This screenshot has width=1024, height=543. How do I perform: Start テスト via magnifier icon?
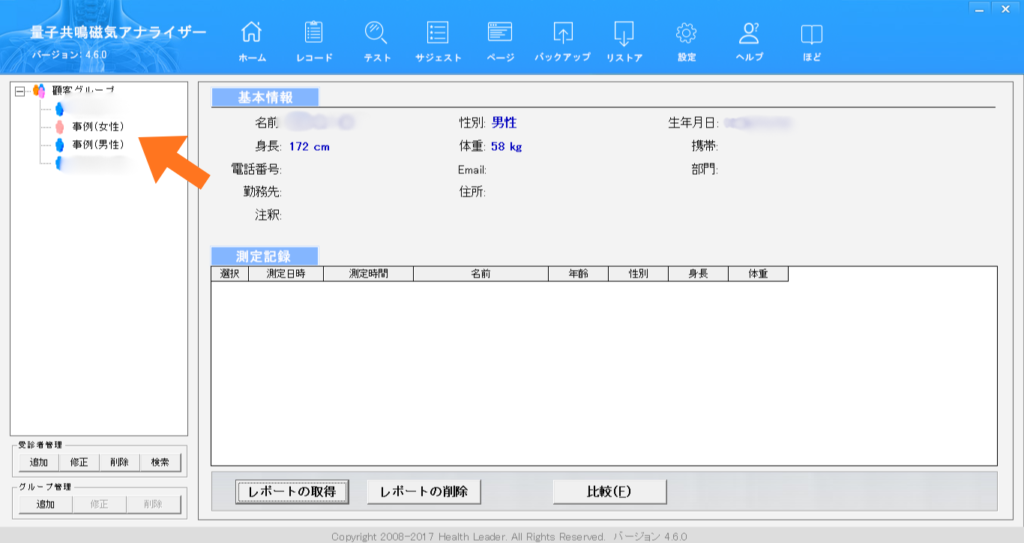376,33
